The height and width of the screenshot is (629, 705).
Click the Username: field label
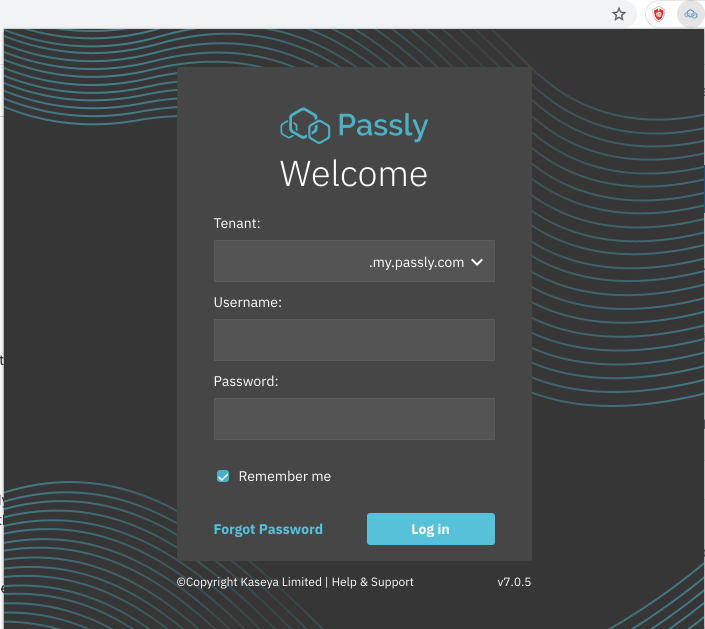point(248,302)
